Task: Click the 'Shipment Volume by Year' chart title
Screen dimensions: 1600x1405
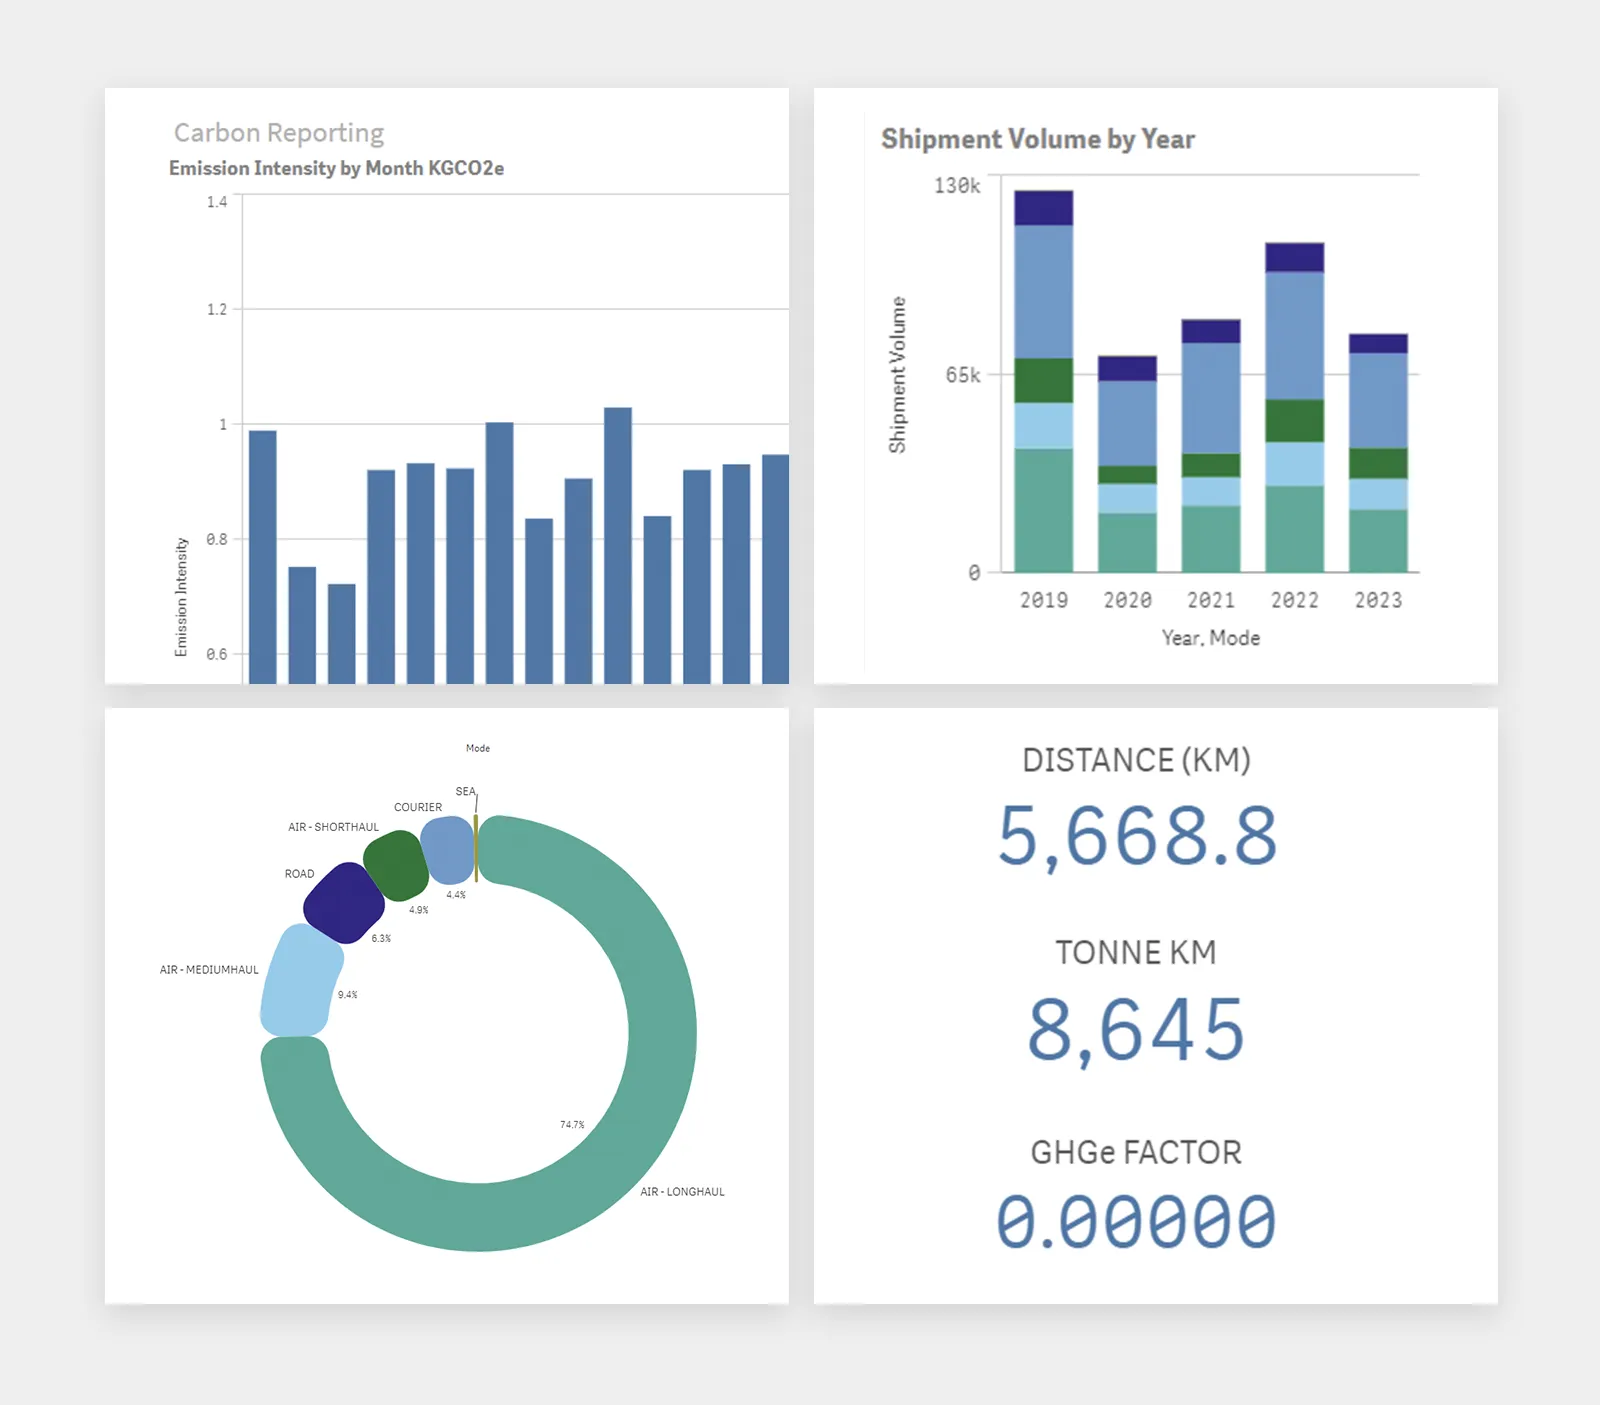Action: (1038, 139)
